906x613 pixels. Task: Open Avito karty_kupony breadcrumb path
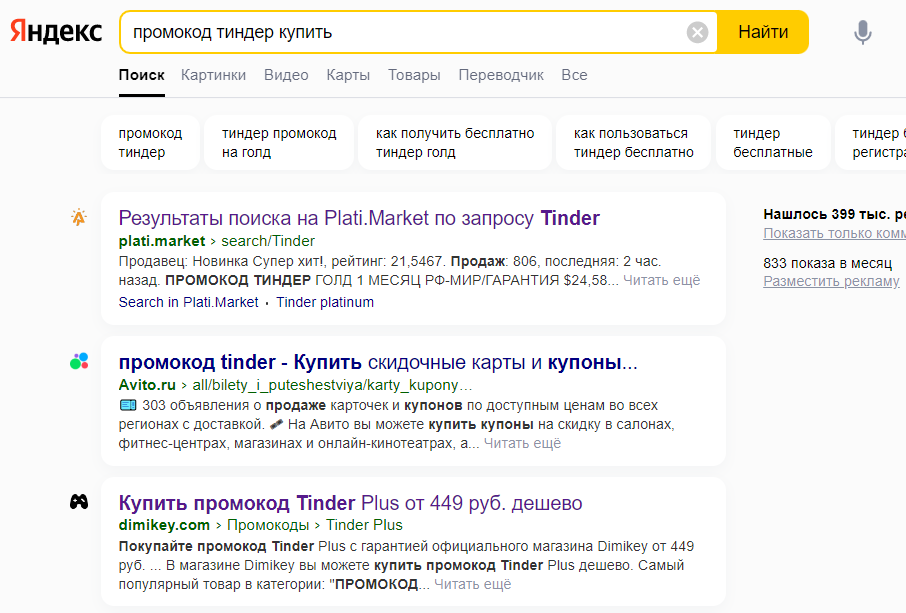(332, 385)
